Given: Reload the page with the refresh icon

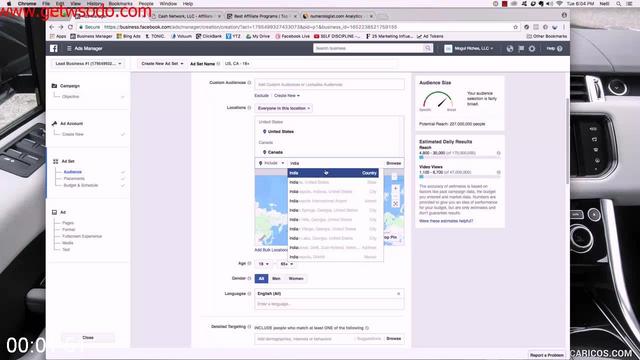Looking at the screenshot, I should 70,27.
